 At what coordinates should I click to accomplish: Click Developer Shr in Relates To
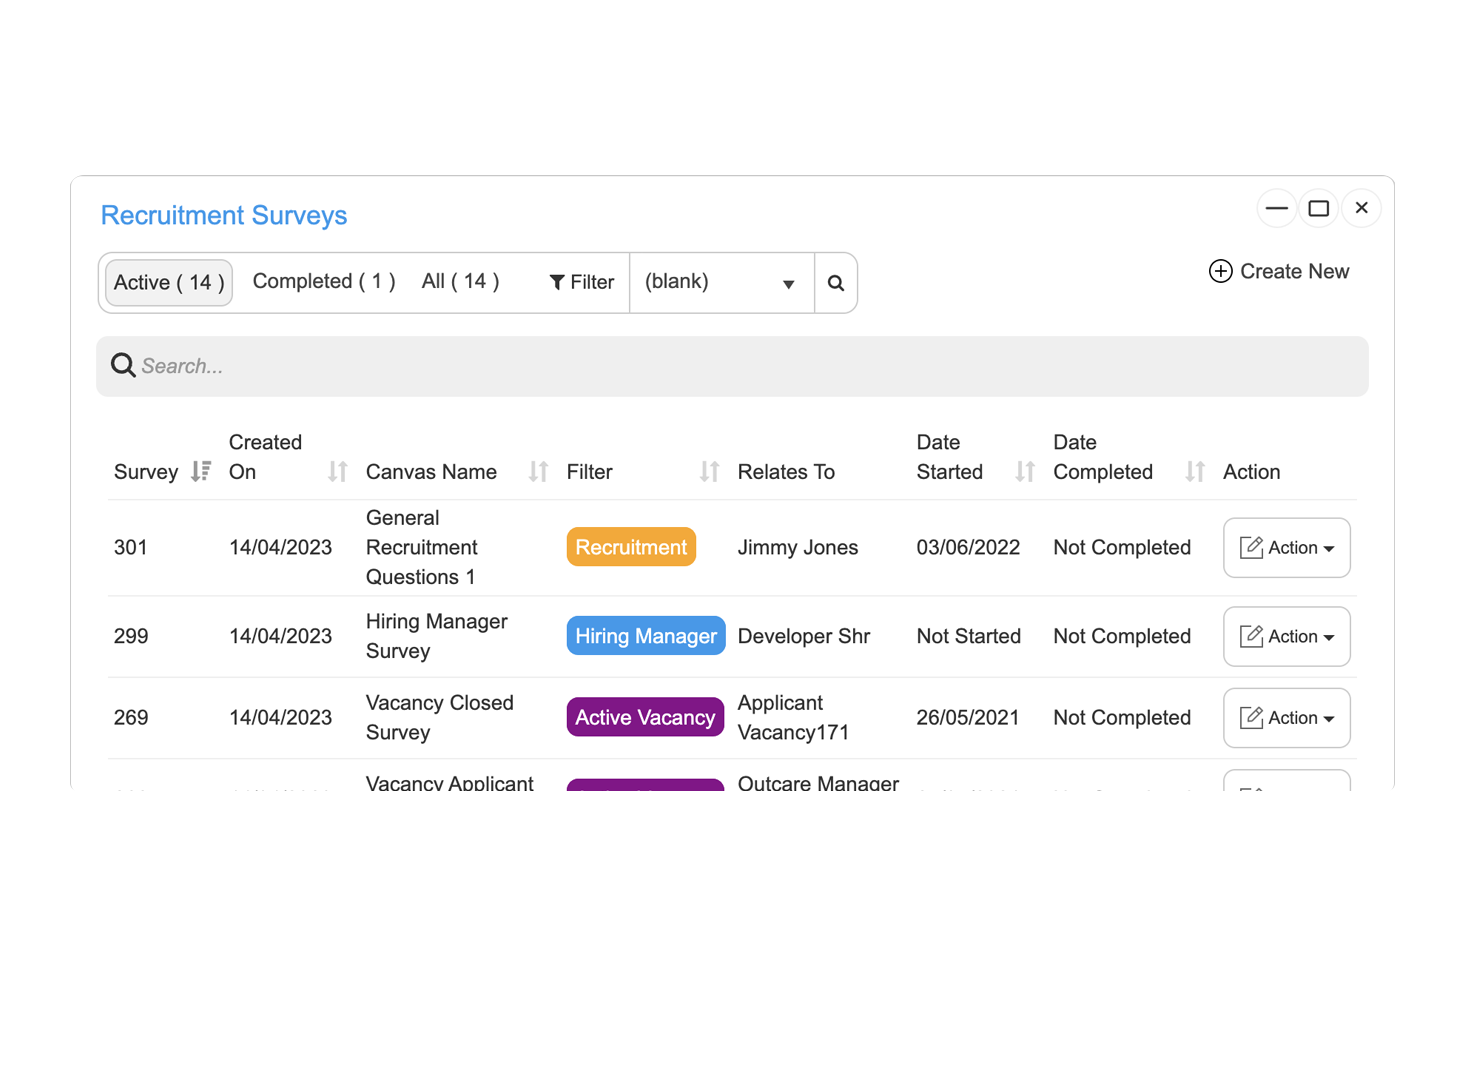pyautogui.click(x=804, y=636)
